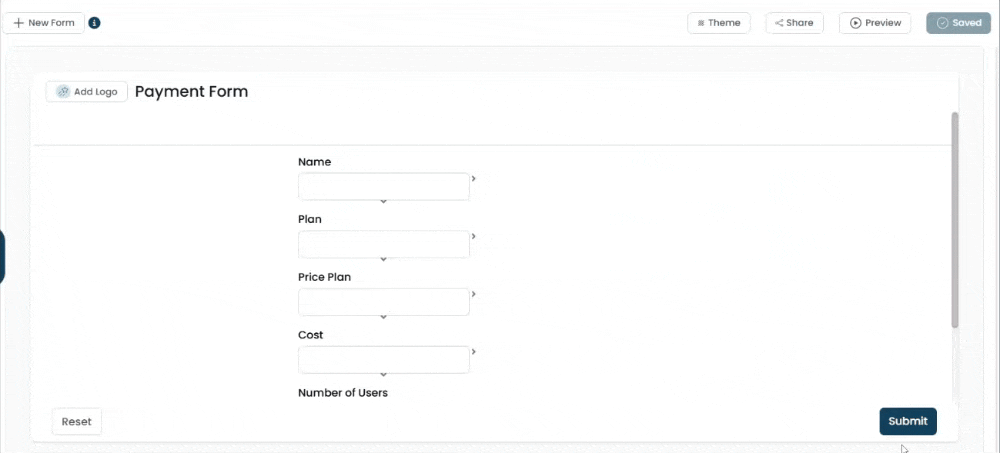Click the right arrow next to Price Plan field
The width and height of the screenshot is (1000, 453).
[474, 295]
